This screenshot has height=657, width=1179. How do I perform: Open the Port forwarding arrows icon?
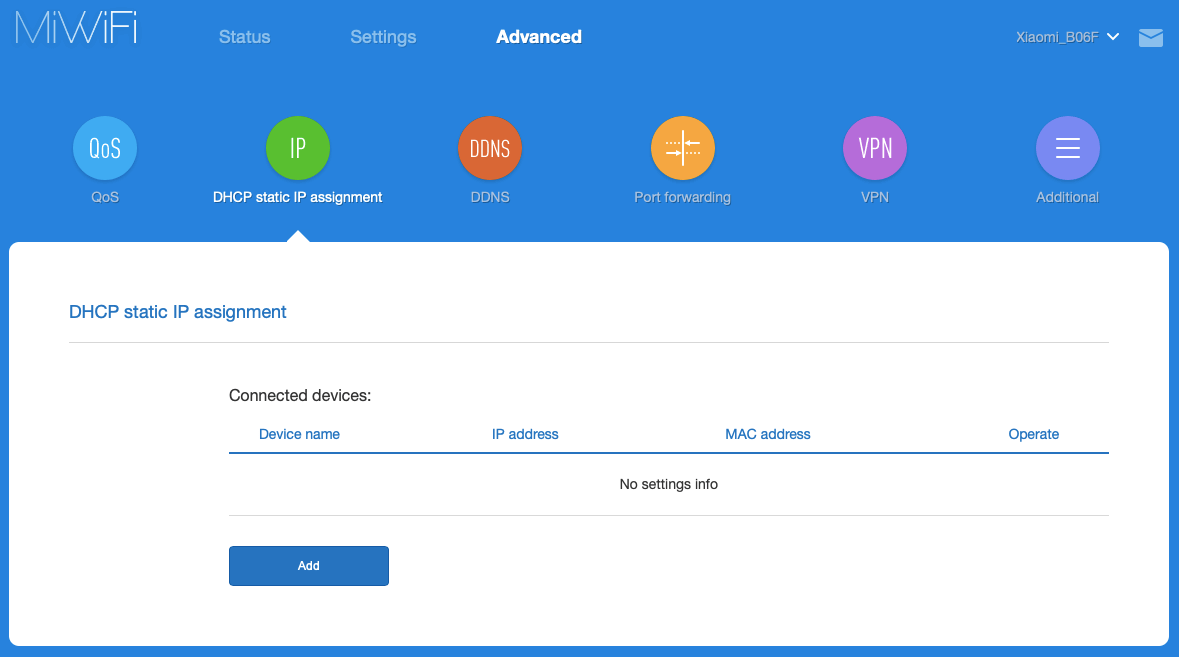click(683, 148)
